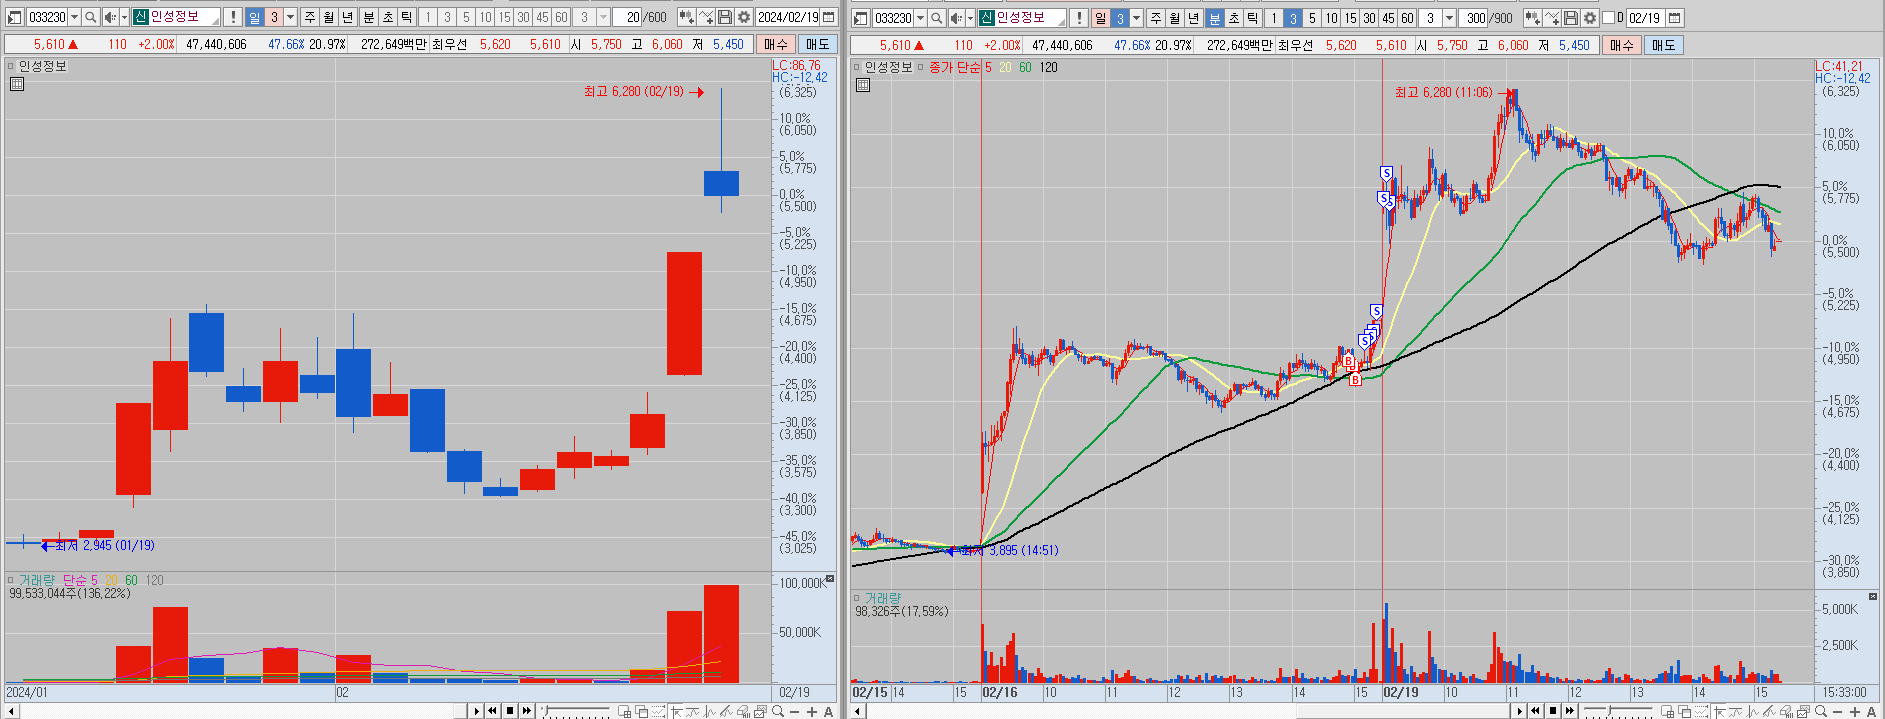Screen dimensions: 1885x719
Task: Click the minus zoom-out icon at left chart bottom
Action: click(x=795, y=712)
